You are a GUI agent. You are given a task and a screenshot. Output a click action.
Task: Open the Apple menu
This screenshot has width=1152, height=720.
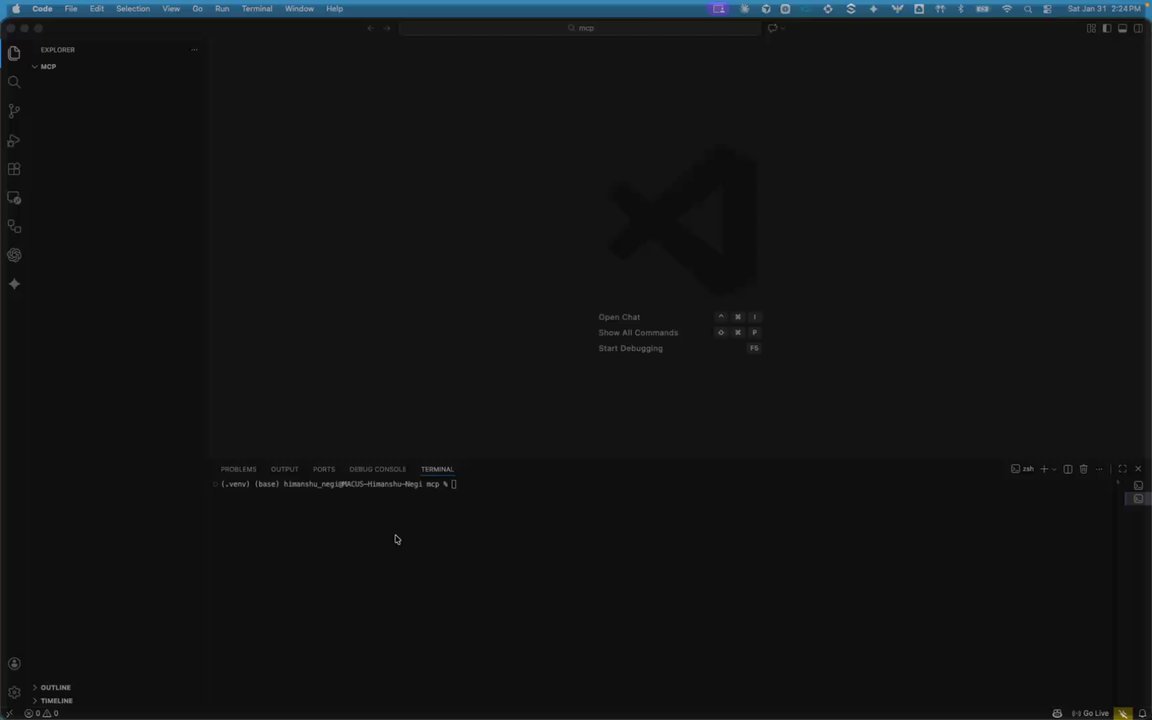pos(15,9)
